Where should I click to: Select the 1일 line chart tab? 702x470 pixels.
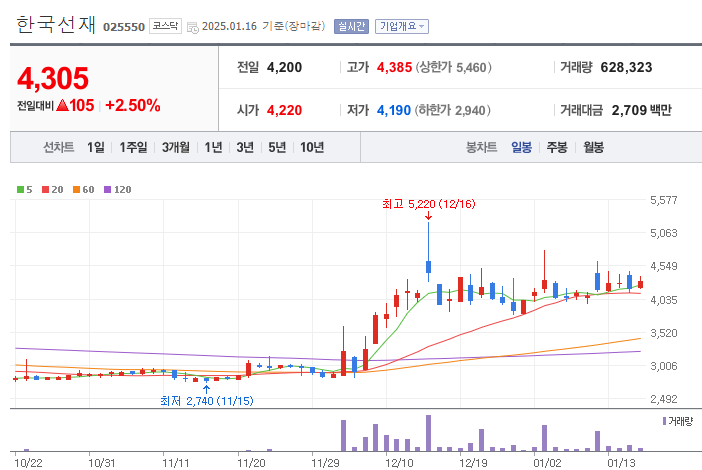point(96,147)
